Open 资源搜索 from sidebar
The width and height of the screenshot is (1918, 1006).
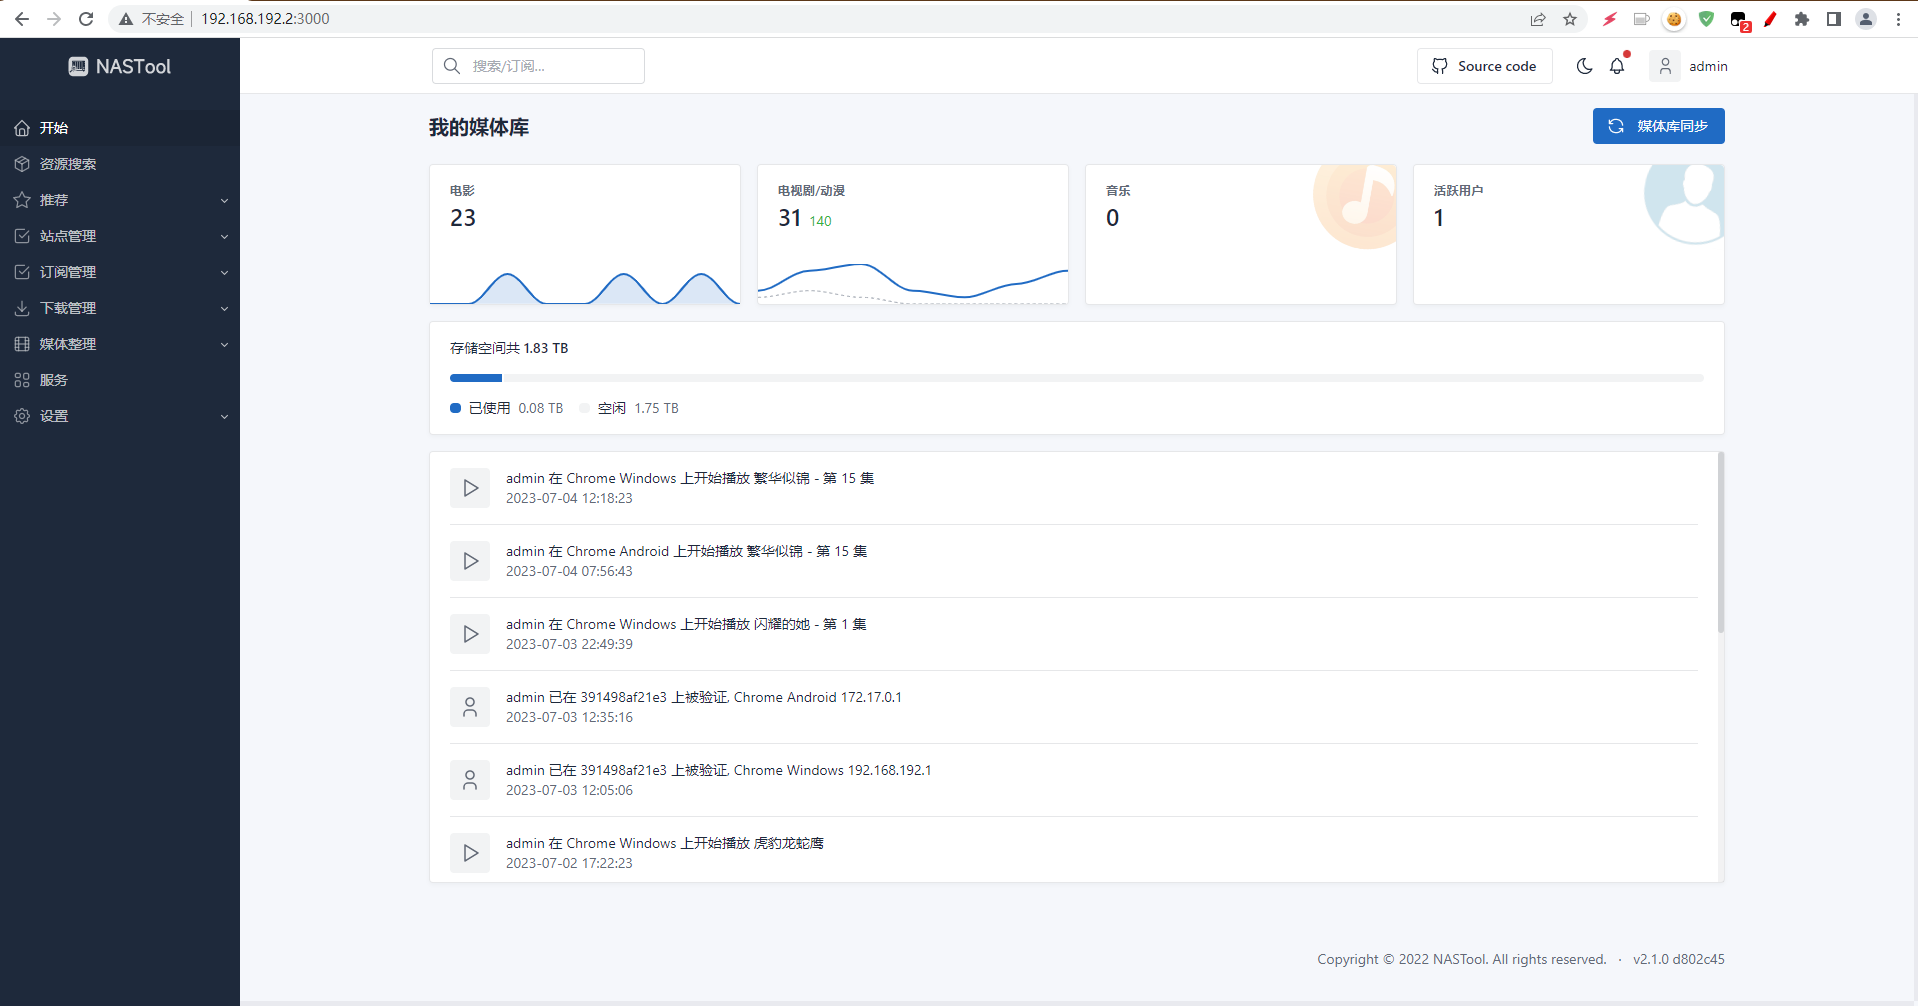68,164
